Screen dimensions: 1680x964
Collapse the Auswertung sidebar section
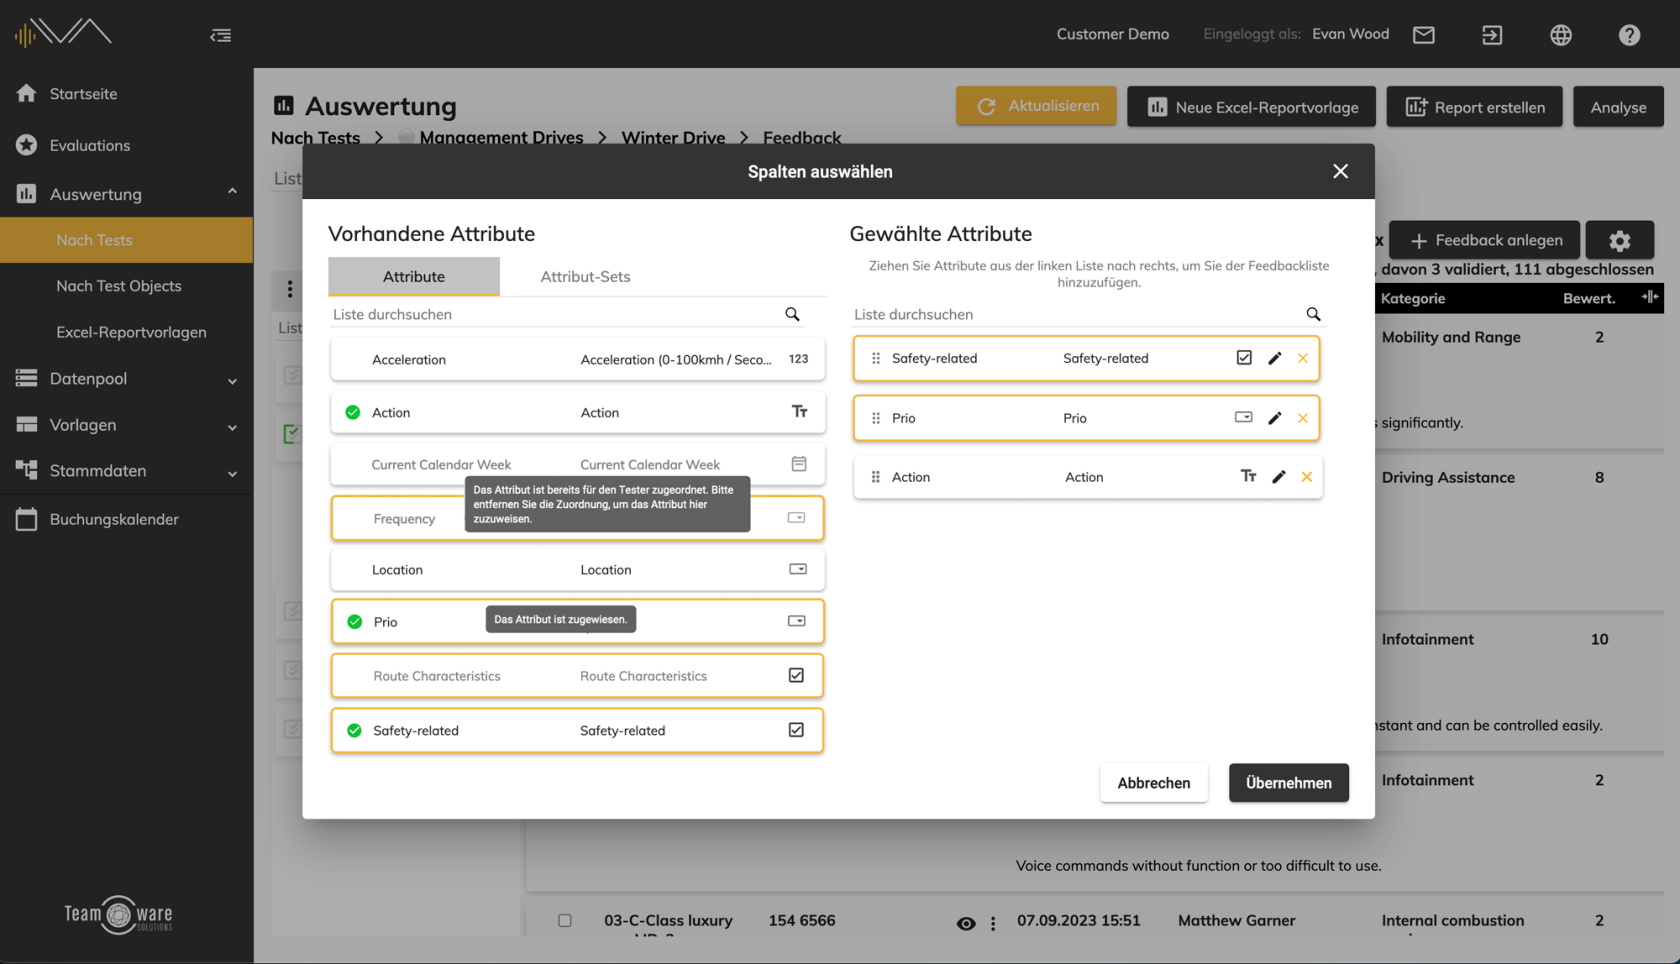[x=232, y=192]
